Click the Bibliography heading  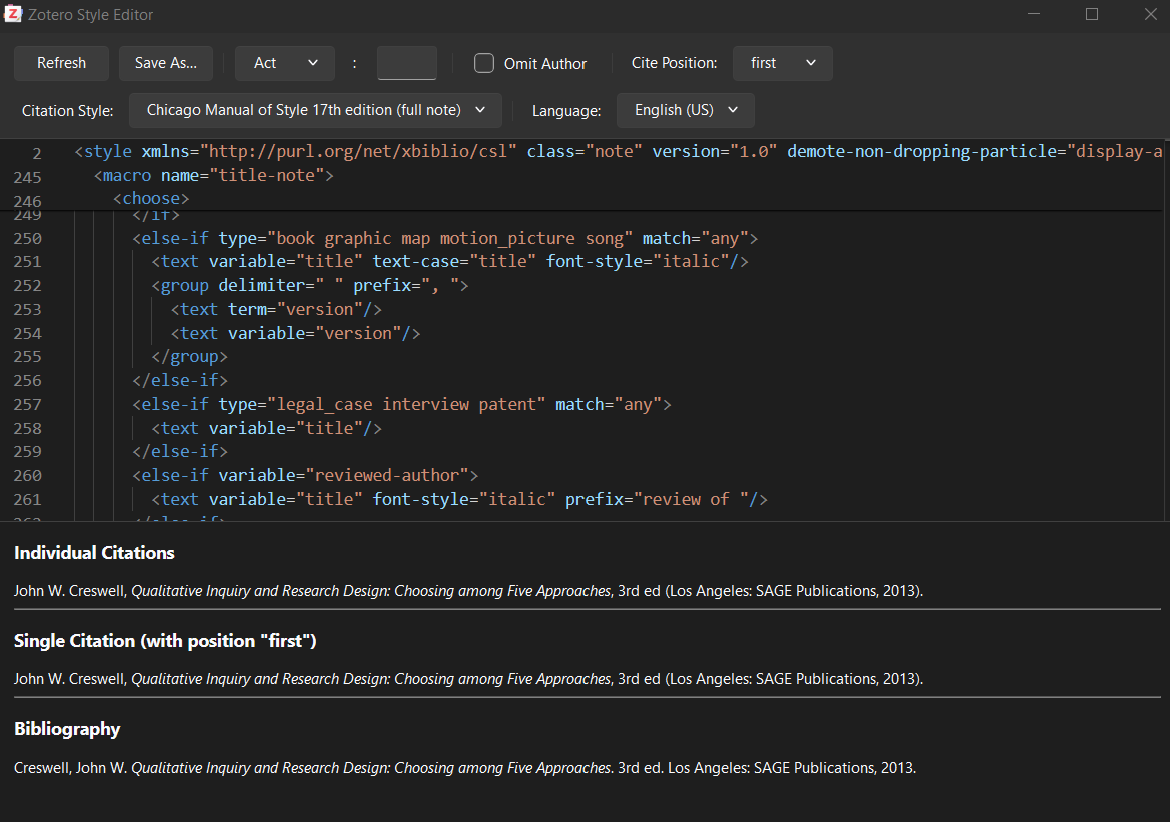67,729
